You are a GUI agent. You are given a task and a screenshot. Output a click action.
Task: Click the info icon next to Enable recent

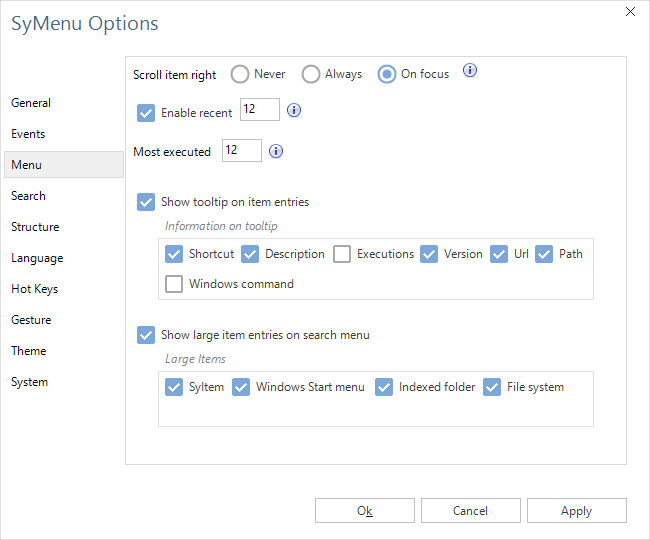pos(294,110)
